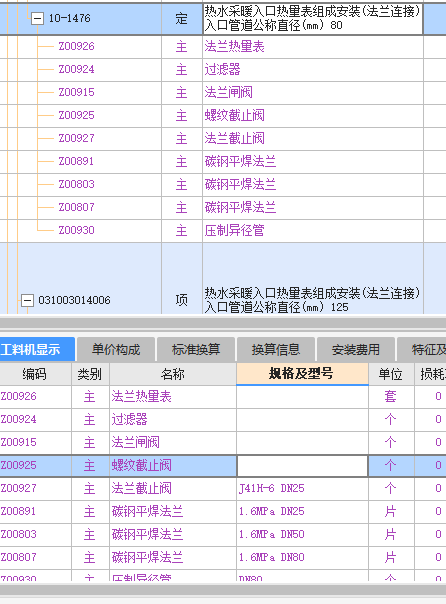The height and width of the screenshot is (604, 446).
Task: Click Z00891 code in lower table
Action: point(18,511)
